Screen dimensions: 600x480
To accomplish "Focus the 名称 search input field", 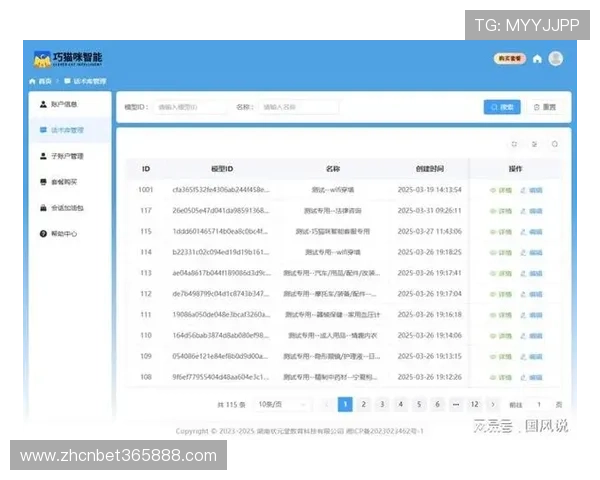I will [298, 107].
